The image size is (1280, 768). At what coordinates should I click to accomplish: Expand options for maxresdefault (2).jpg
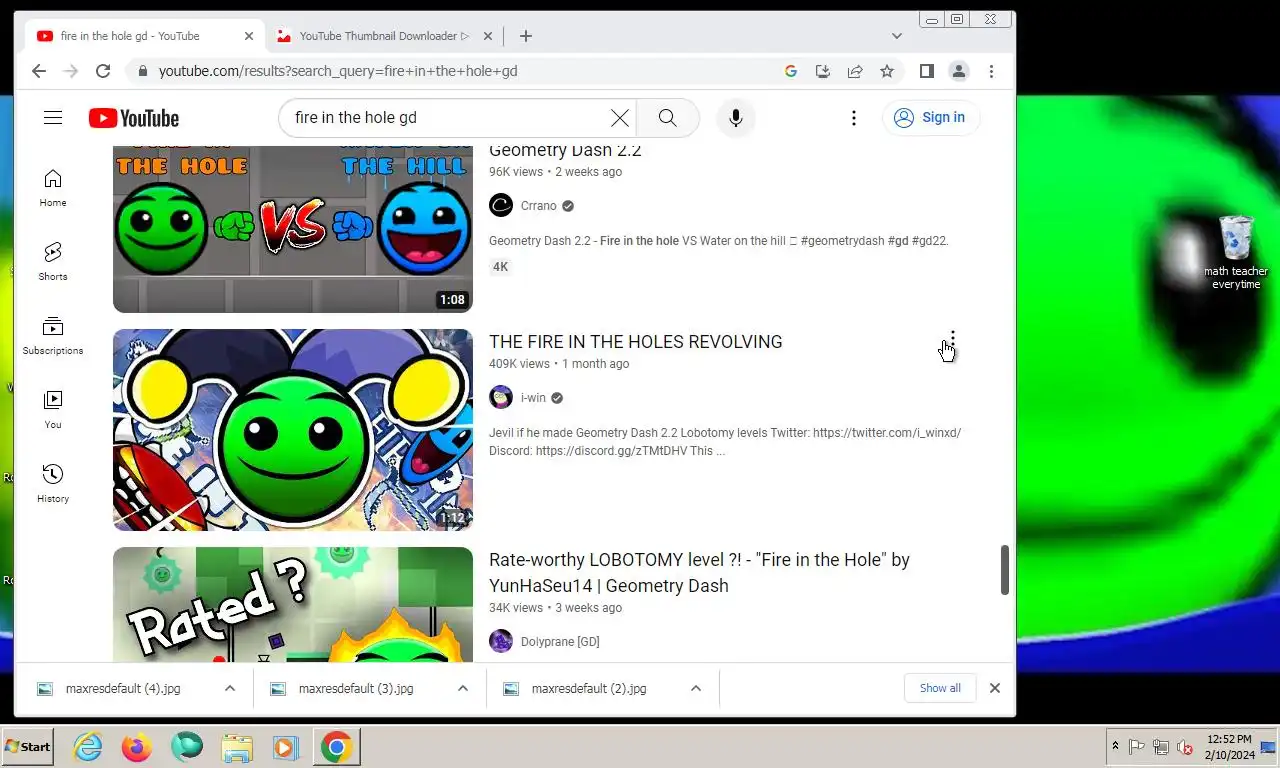696,688
